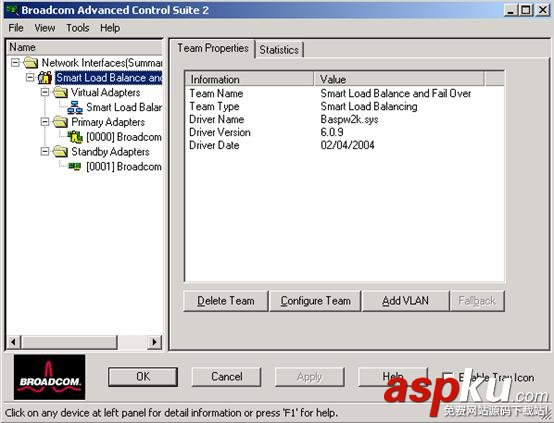This screenshot has height=423, width=554.
Task: Maximize the Broadcom Advanced Control Suite window
Action: (526, 10)
